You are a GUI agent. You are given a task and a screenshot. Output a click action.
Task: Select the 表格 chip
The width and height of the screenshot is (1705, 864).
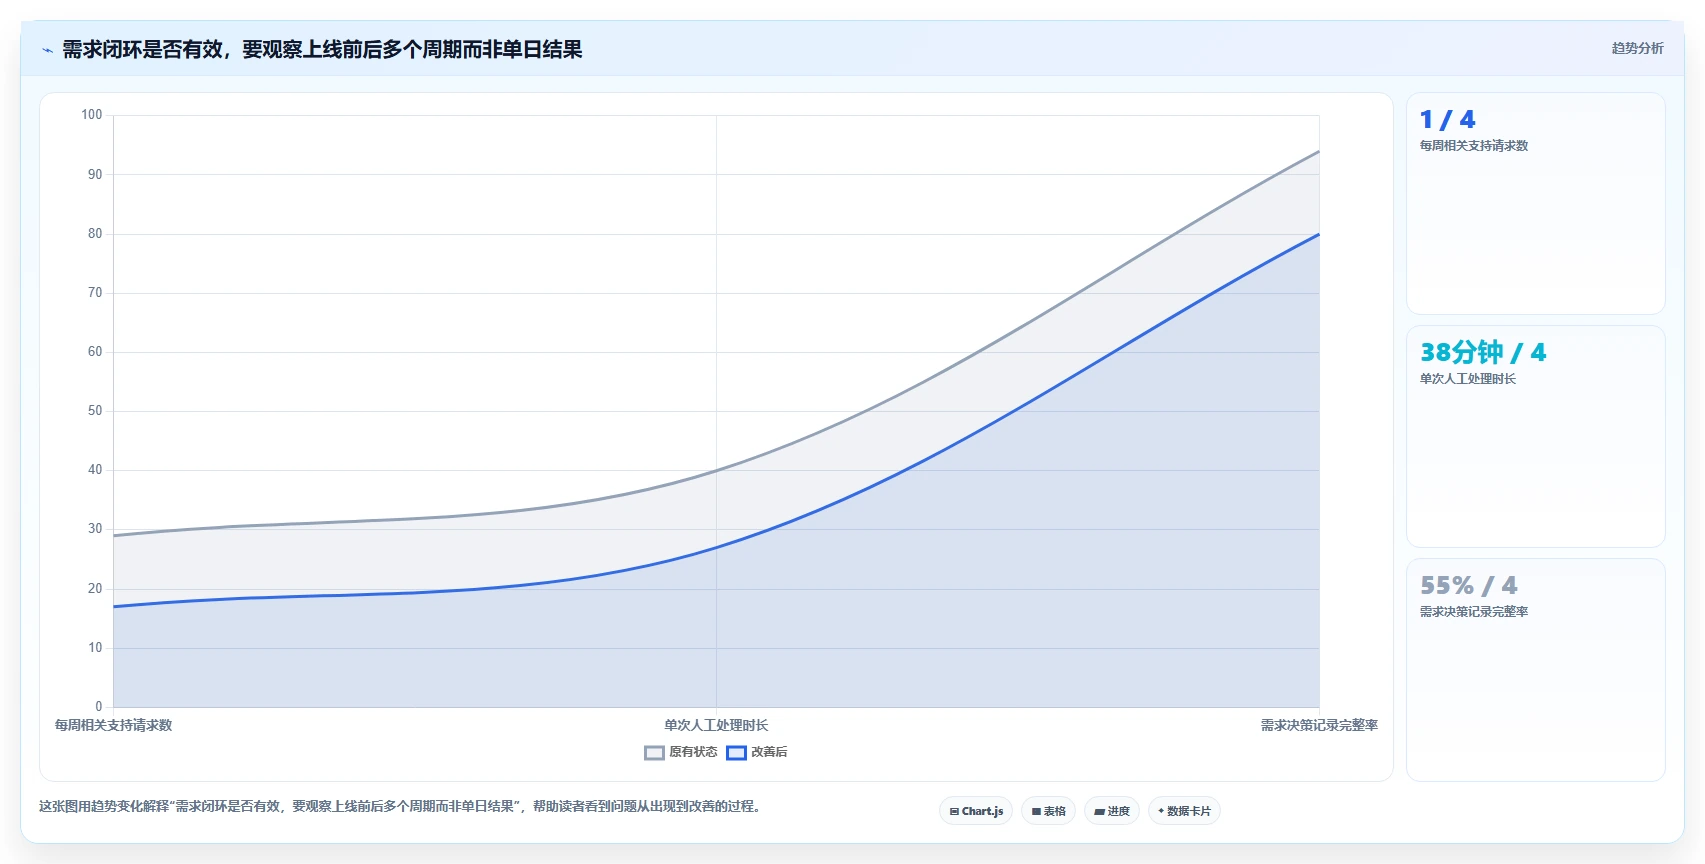(x=1048, y=811)
